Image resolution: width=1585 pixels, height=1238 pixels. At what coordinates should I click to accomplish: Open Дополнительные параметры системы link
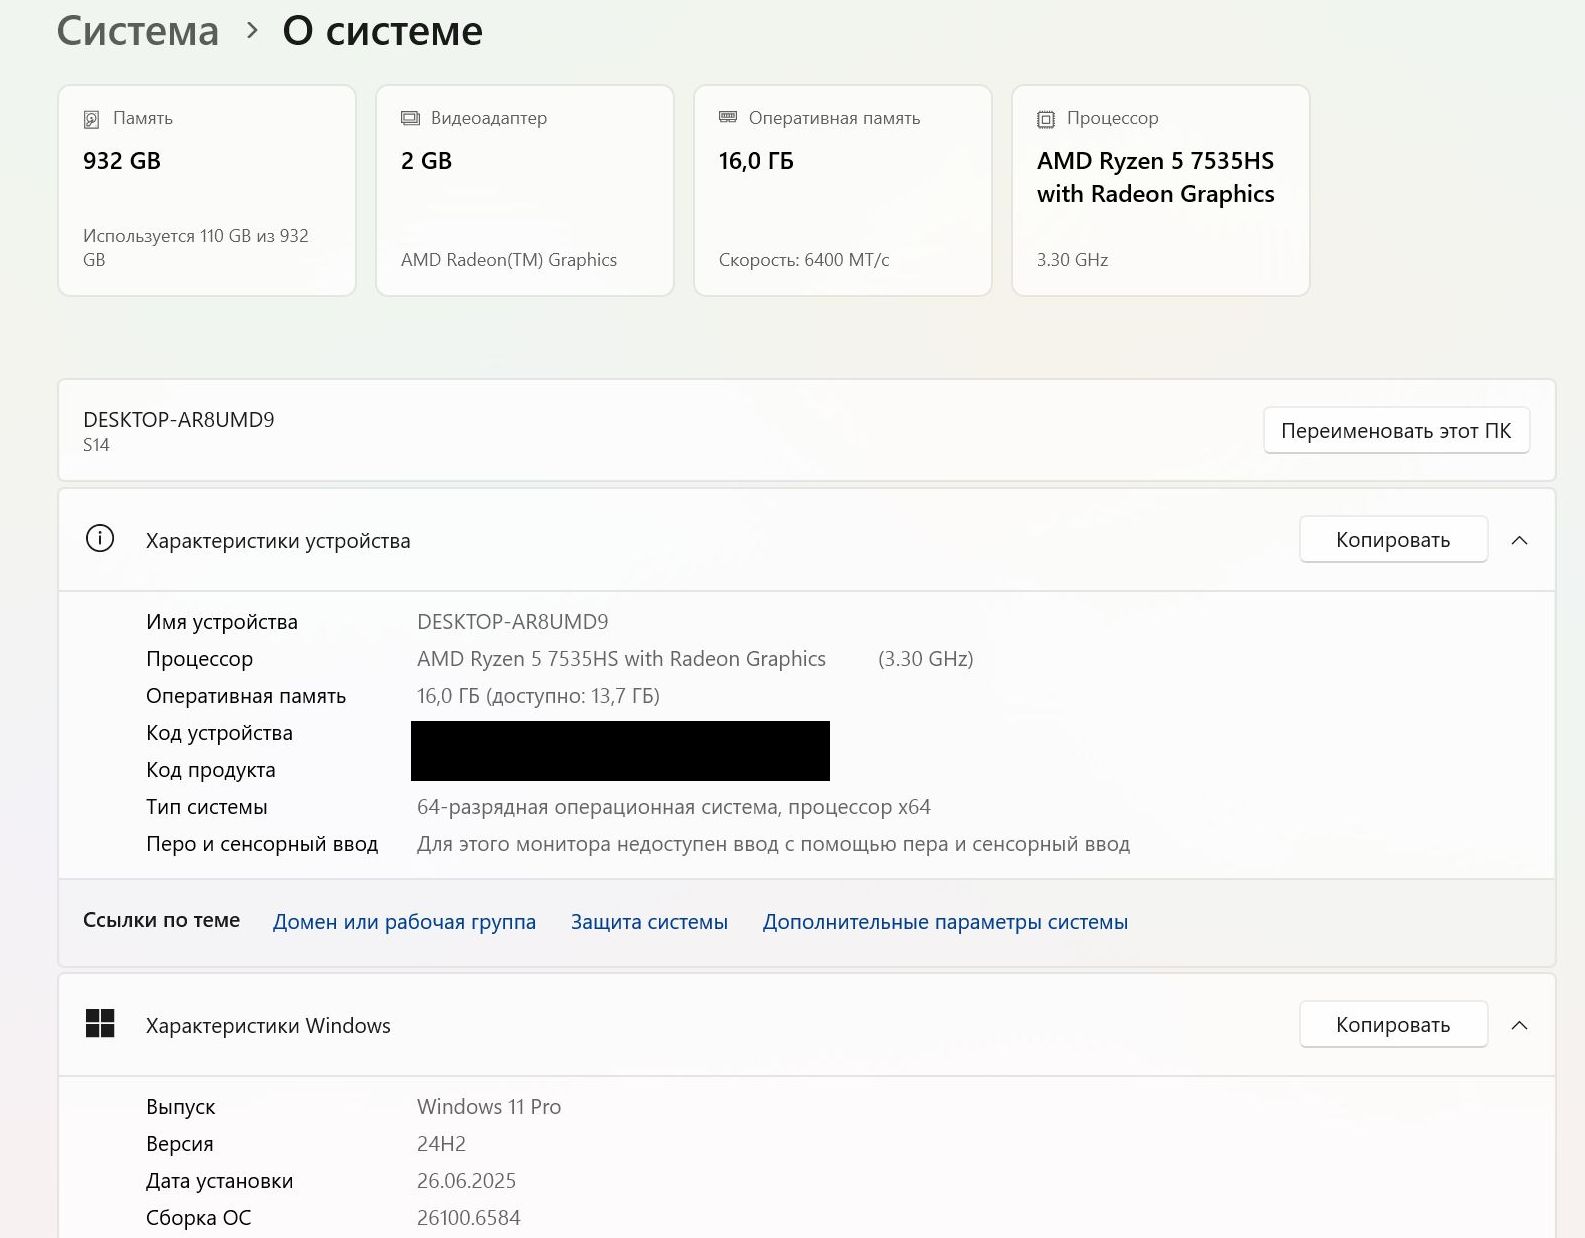coord(945,922)
